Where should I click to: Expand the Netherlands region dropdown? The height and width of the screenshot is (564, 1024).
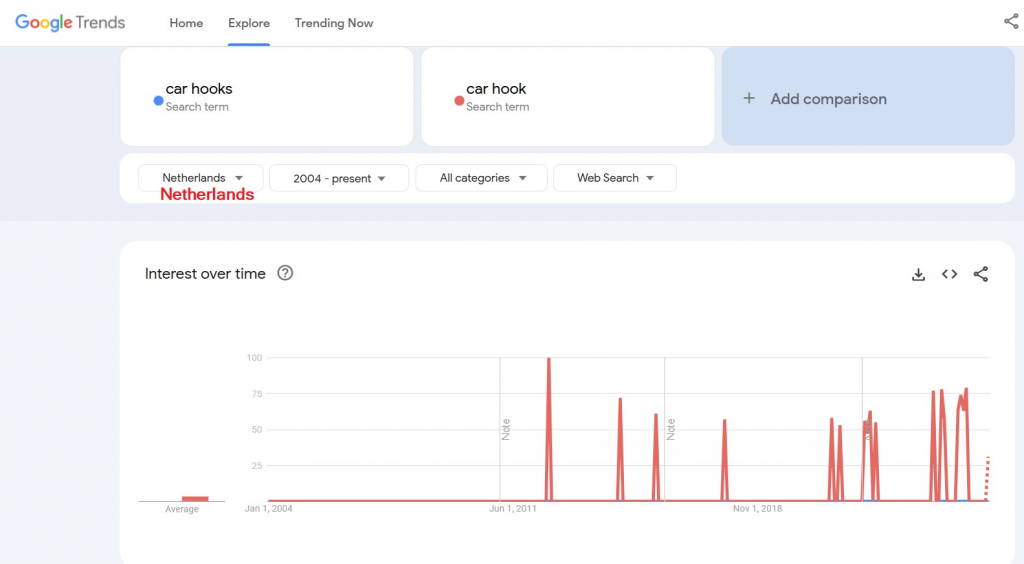point(201,178)
